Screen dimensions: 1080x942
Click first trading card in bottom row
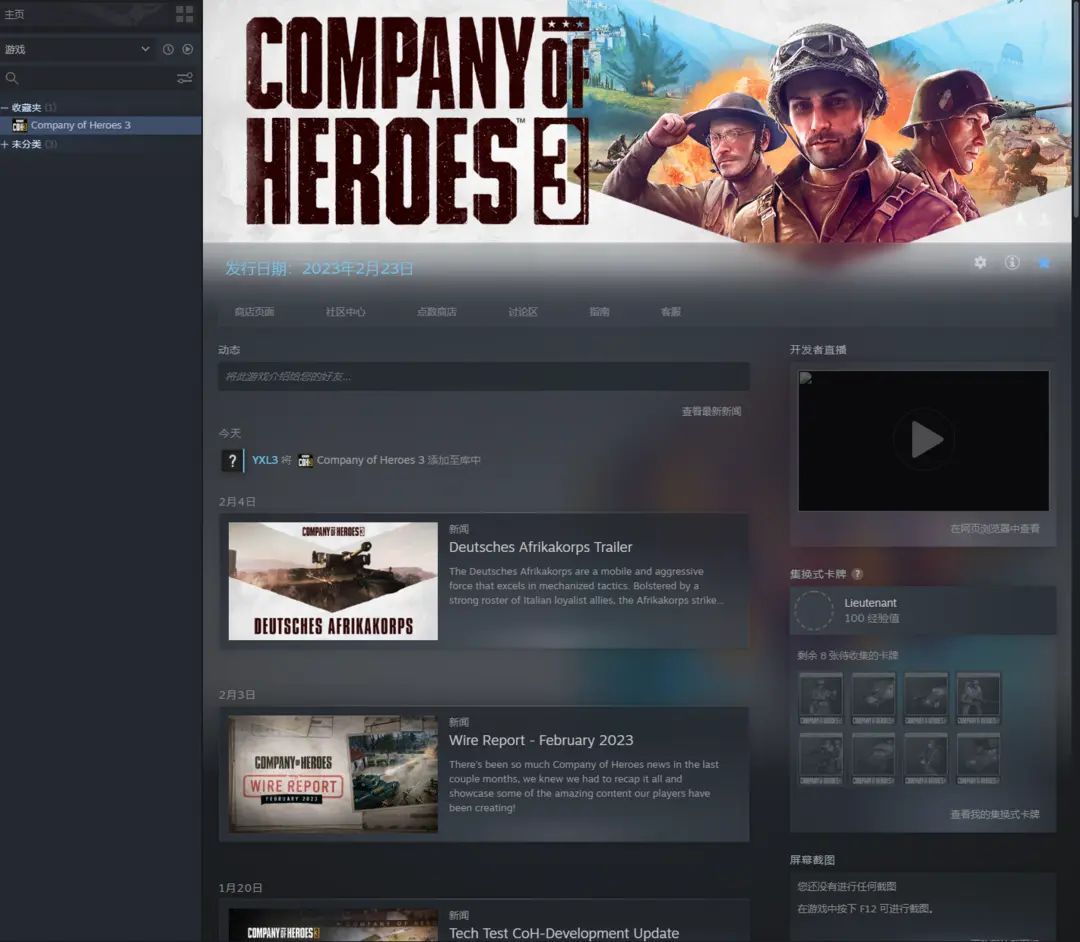tap(820, 759)
